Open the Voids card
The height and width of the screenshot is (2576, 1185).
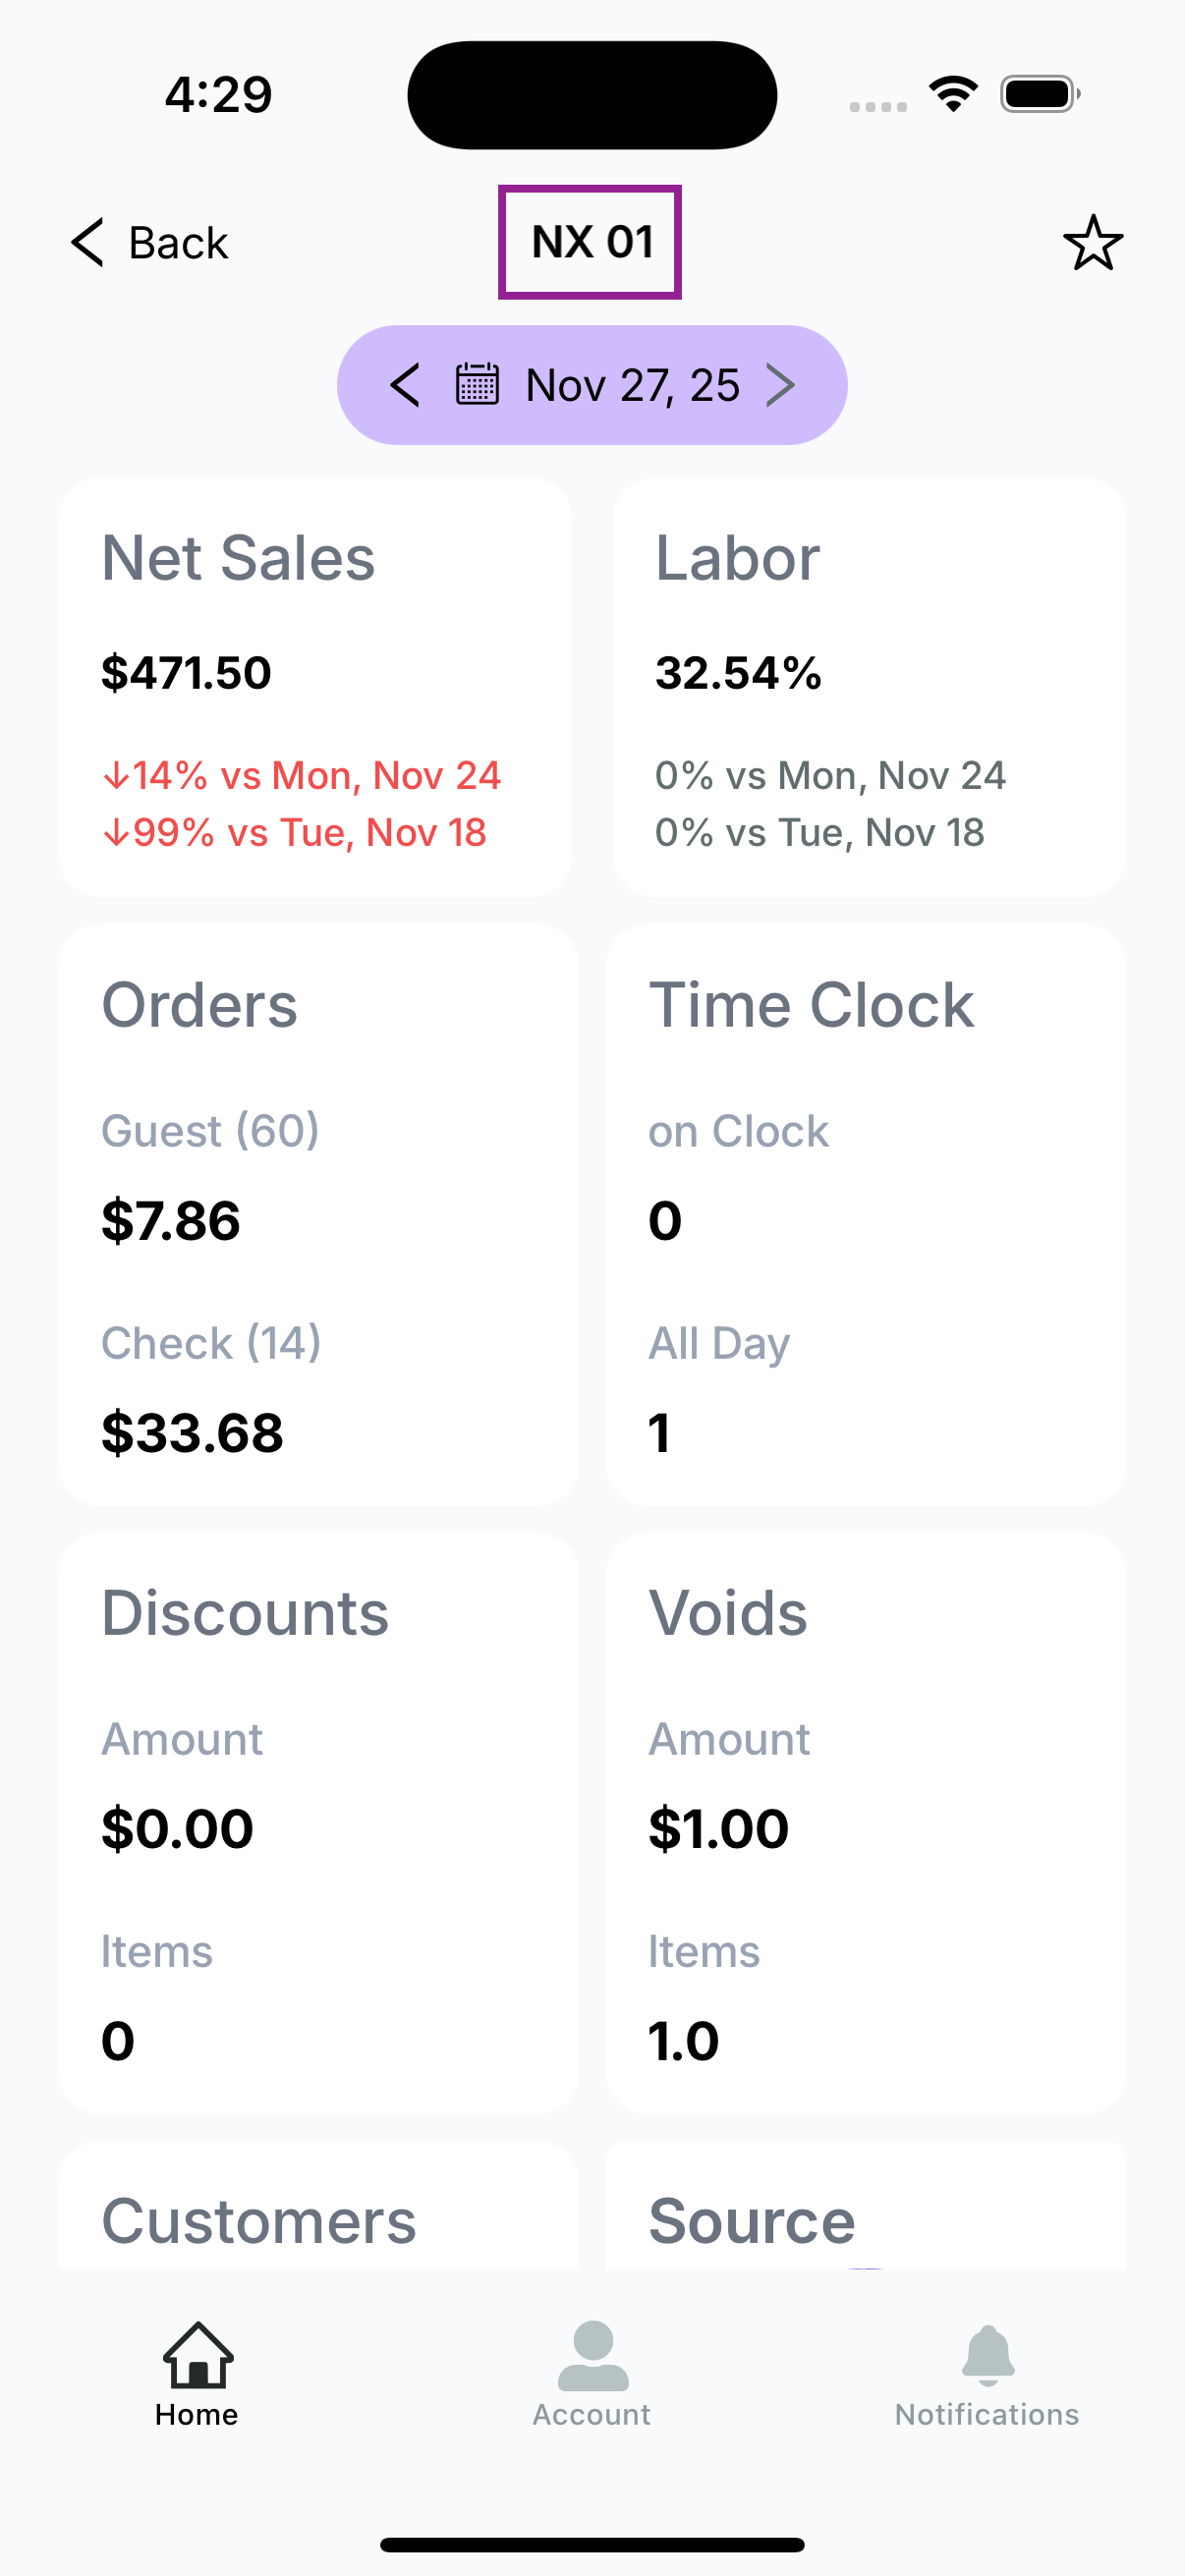click(x=866, y=1822)
